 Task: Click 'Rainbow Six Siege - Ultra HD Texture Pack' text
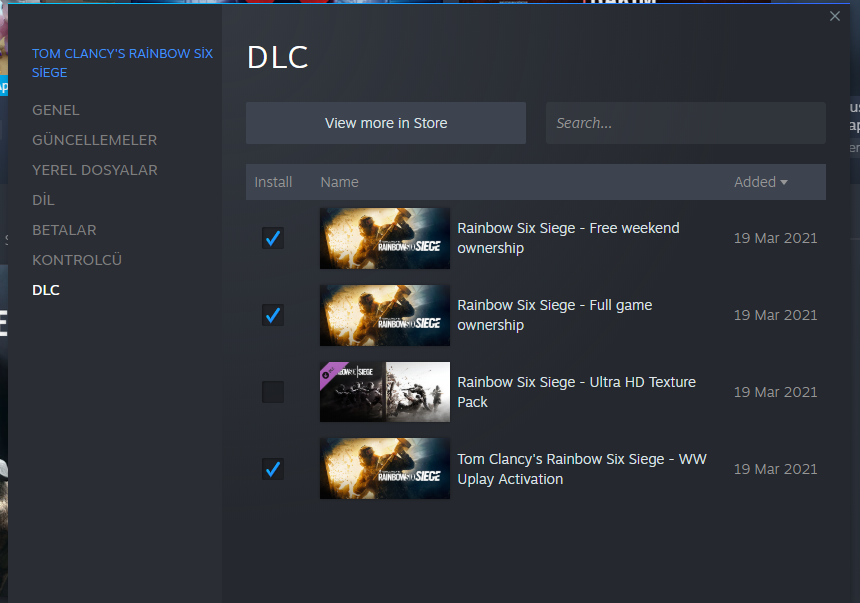[x=576, y=392]
